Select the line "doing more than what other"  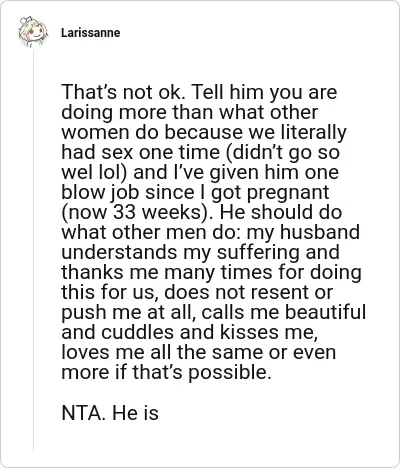(189, 112)
